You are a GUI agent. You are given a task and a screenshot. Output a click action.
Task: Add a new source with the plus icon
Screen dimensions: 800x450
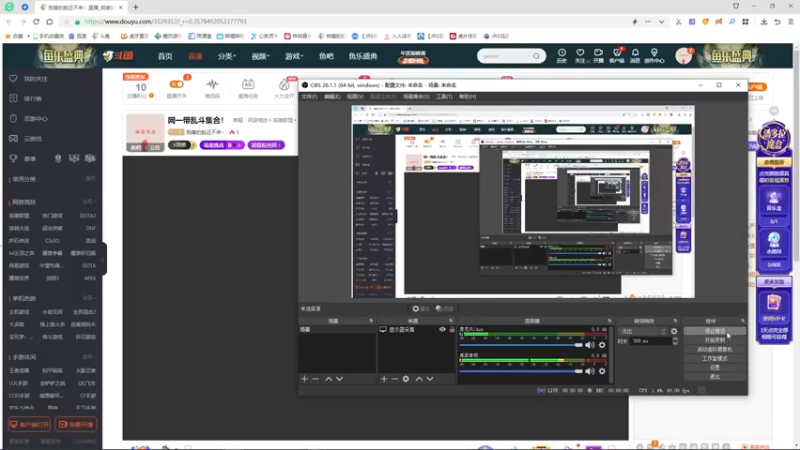384,379
